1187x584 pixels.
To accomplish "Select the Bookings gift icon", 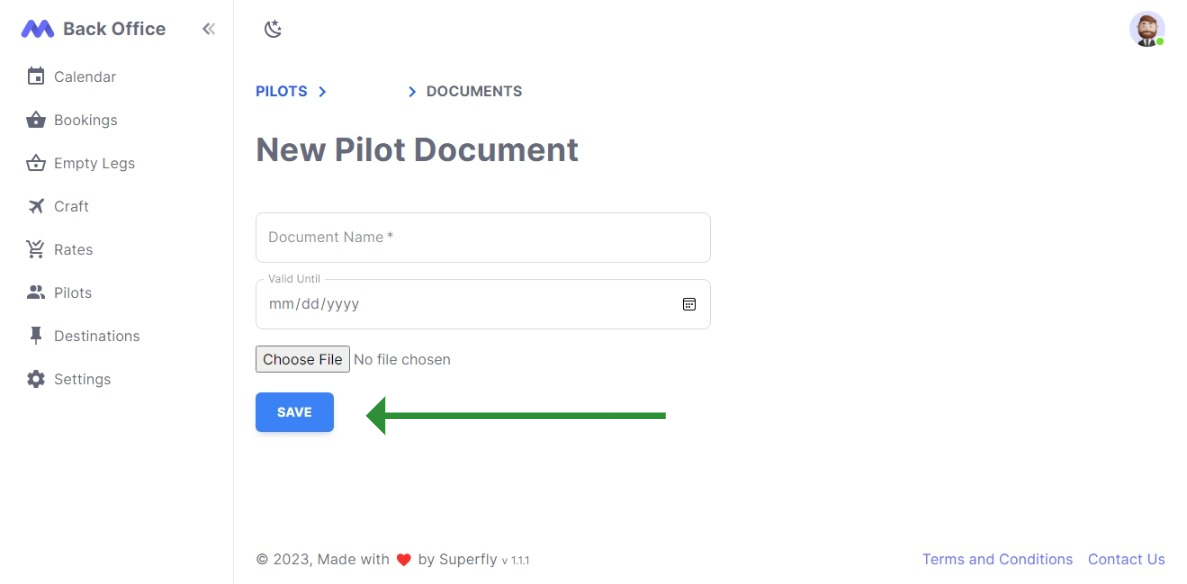I will pos(34,119).
